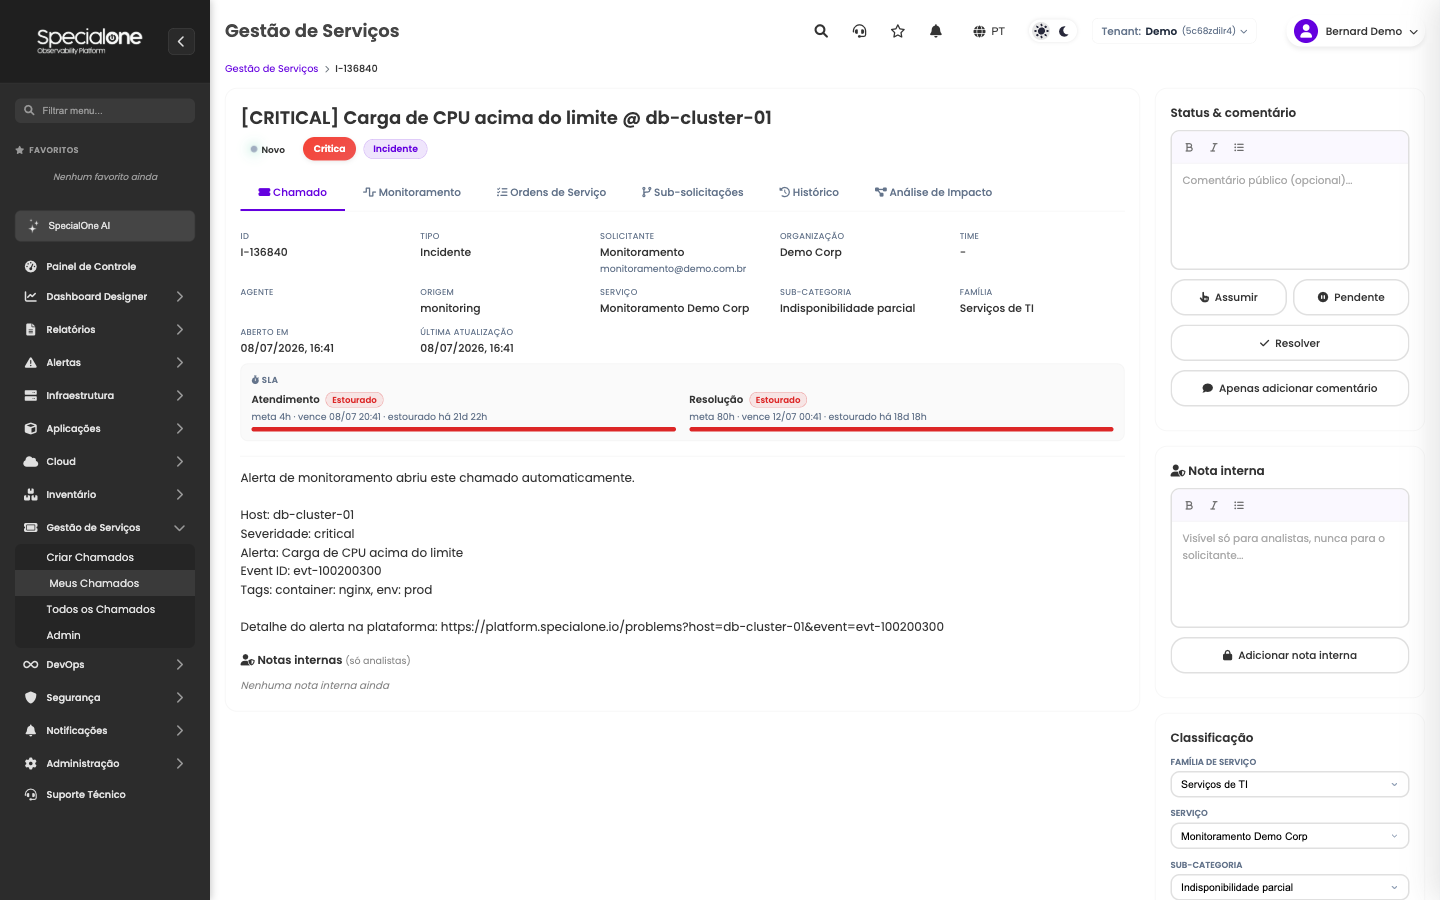
Task: Click the Incidente type badge
Action: (395, 149)
